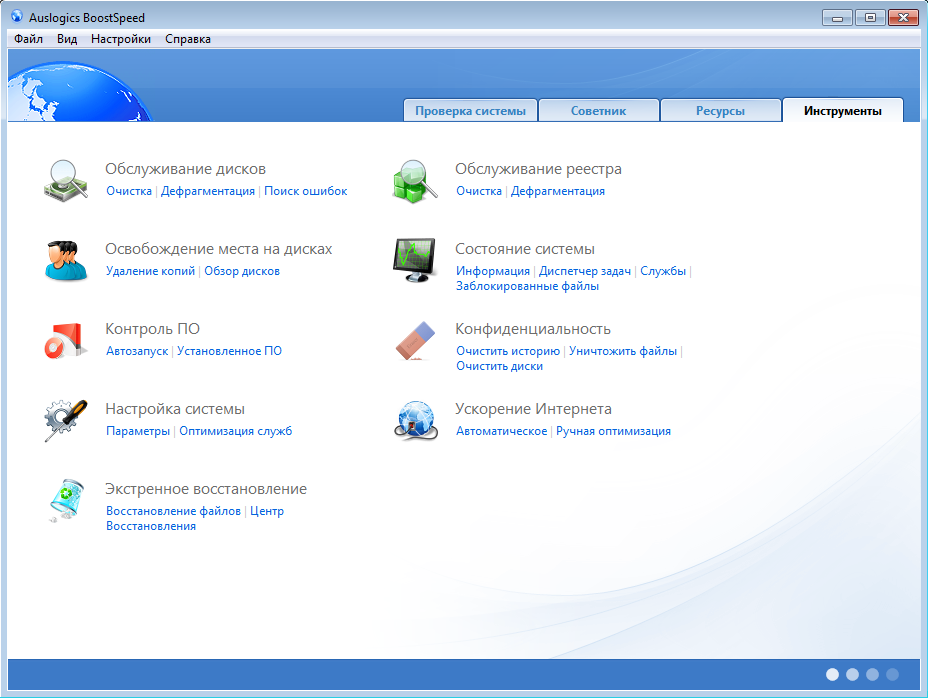
Task: Click the Ручная оптимизация link
Action: click(x=613, y=431)
